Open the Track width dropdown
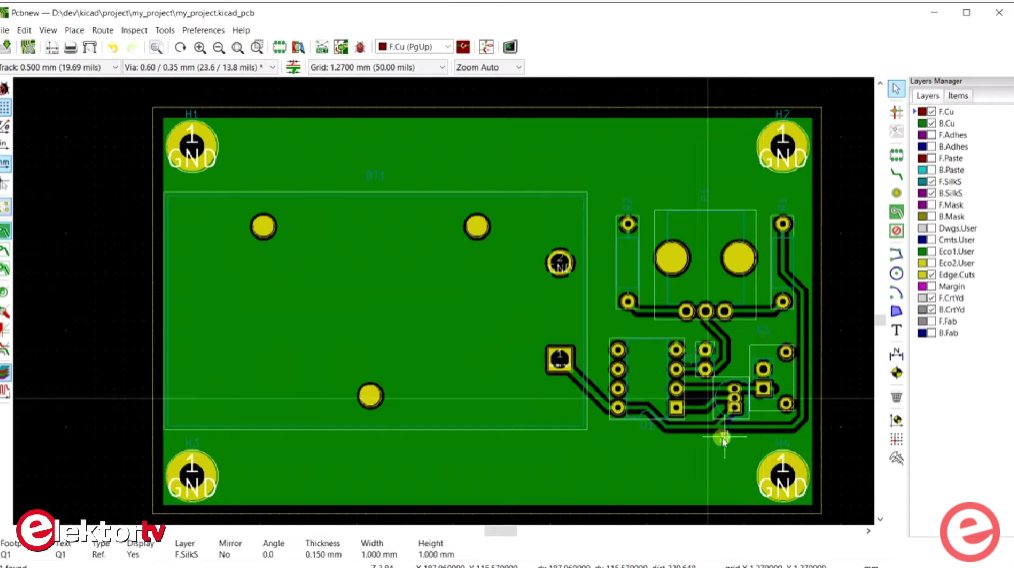 tap(60, 67)
